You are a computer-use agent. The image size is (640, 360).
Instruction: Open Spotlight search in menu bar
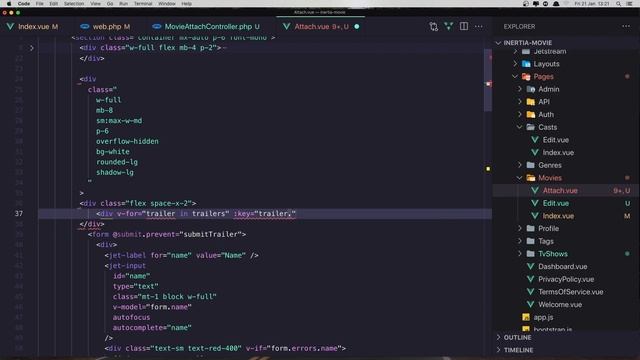tap(619, 4)
